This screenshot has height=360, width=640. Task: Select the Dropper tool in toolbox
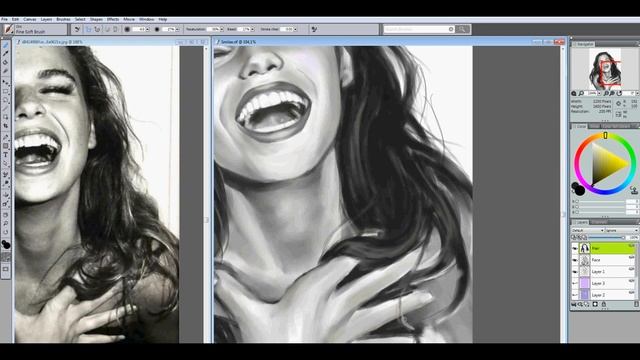(x=6, y=53)
